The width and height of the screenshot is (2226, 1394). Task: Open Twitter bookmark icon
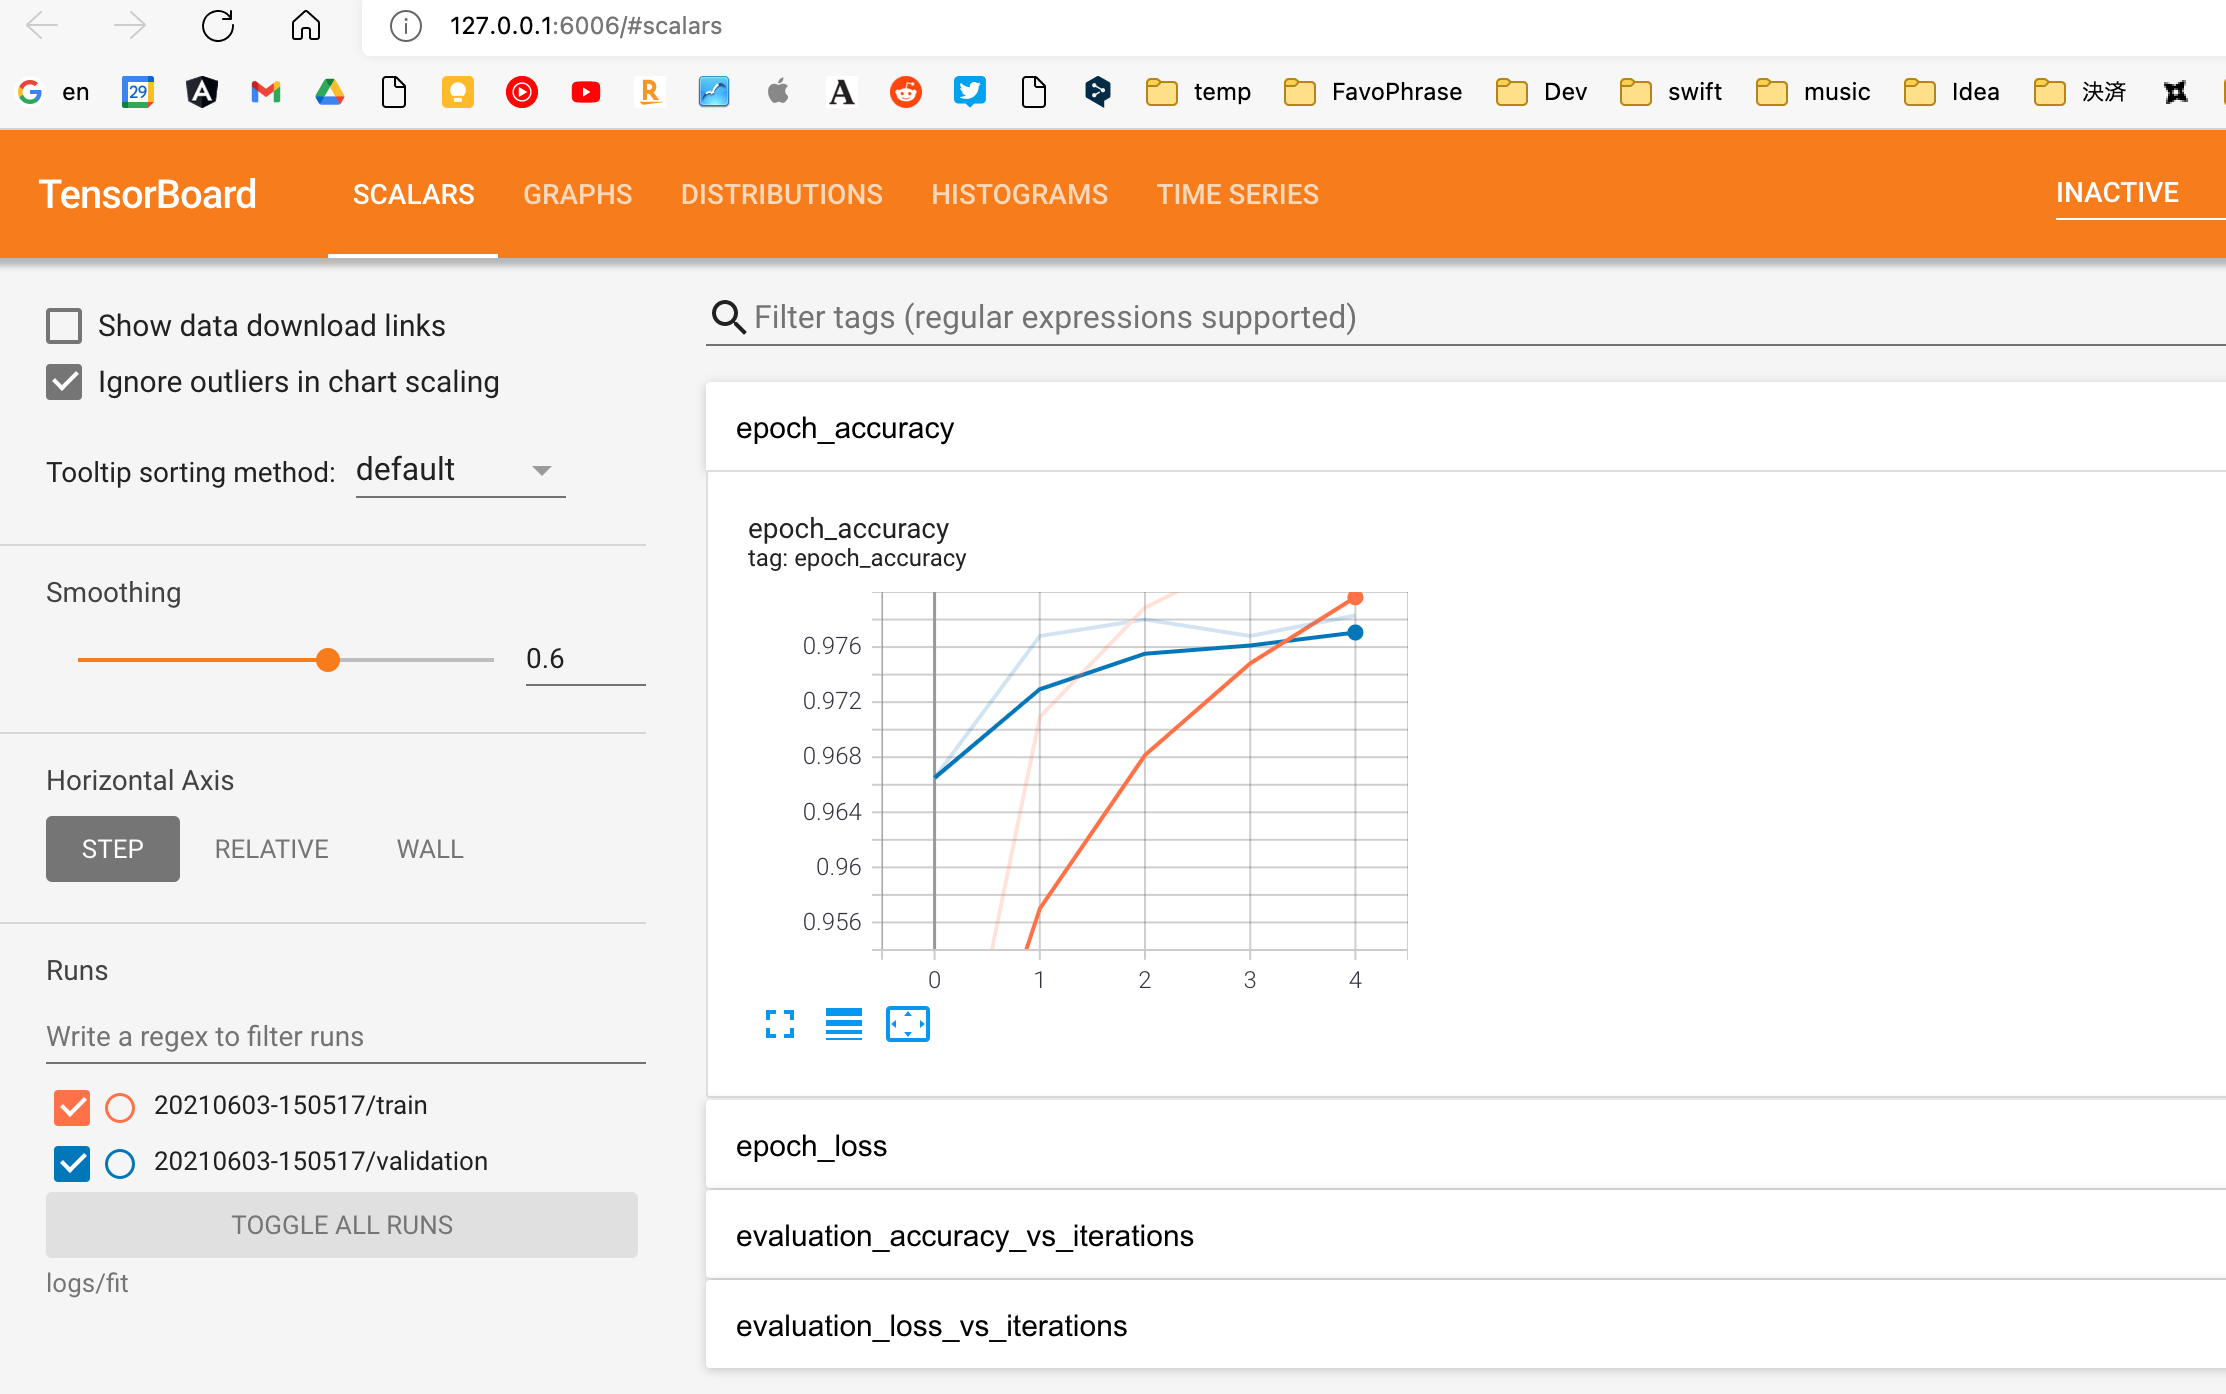coord(969,92)
